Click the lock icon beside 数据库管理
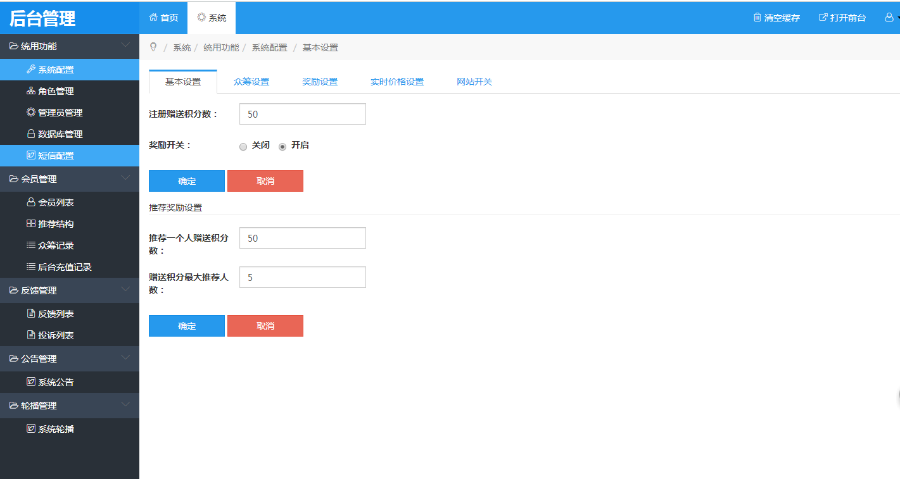 [x=31, y=134]
